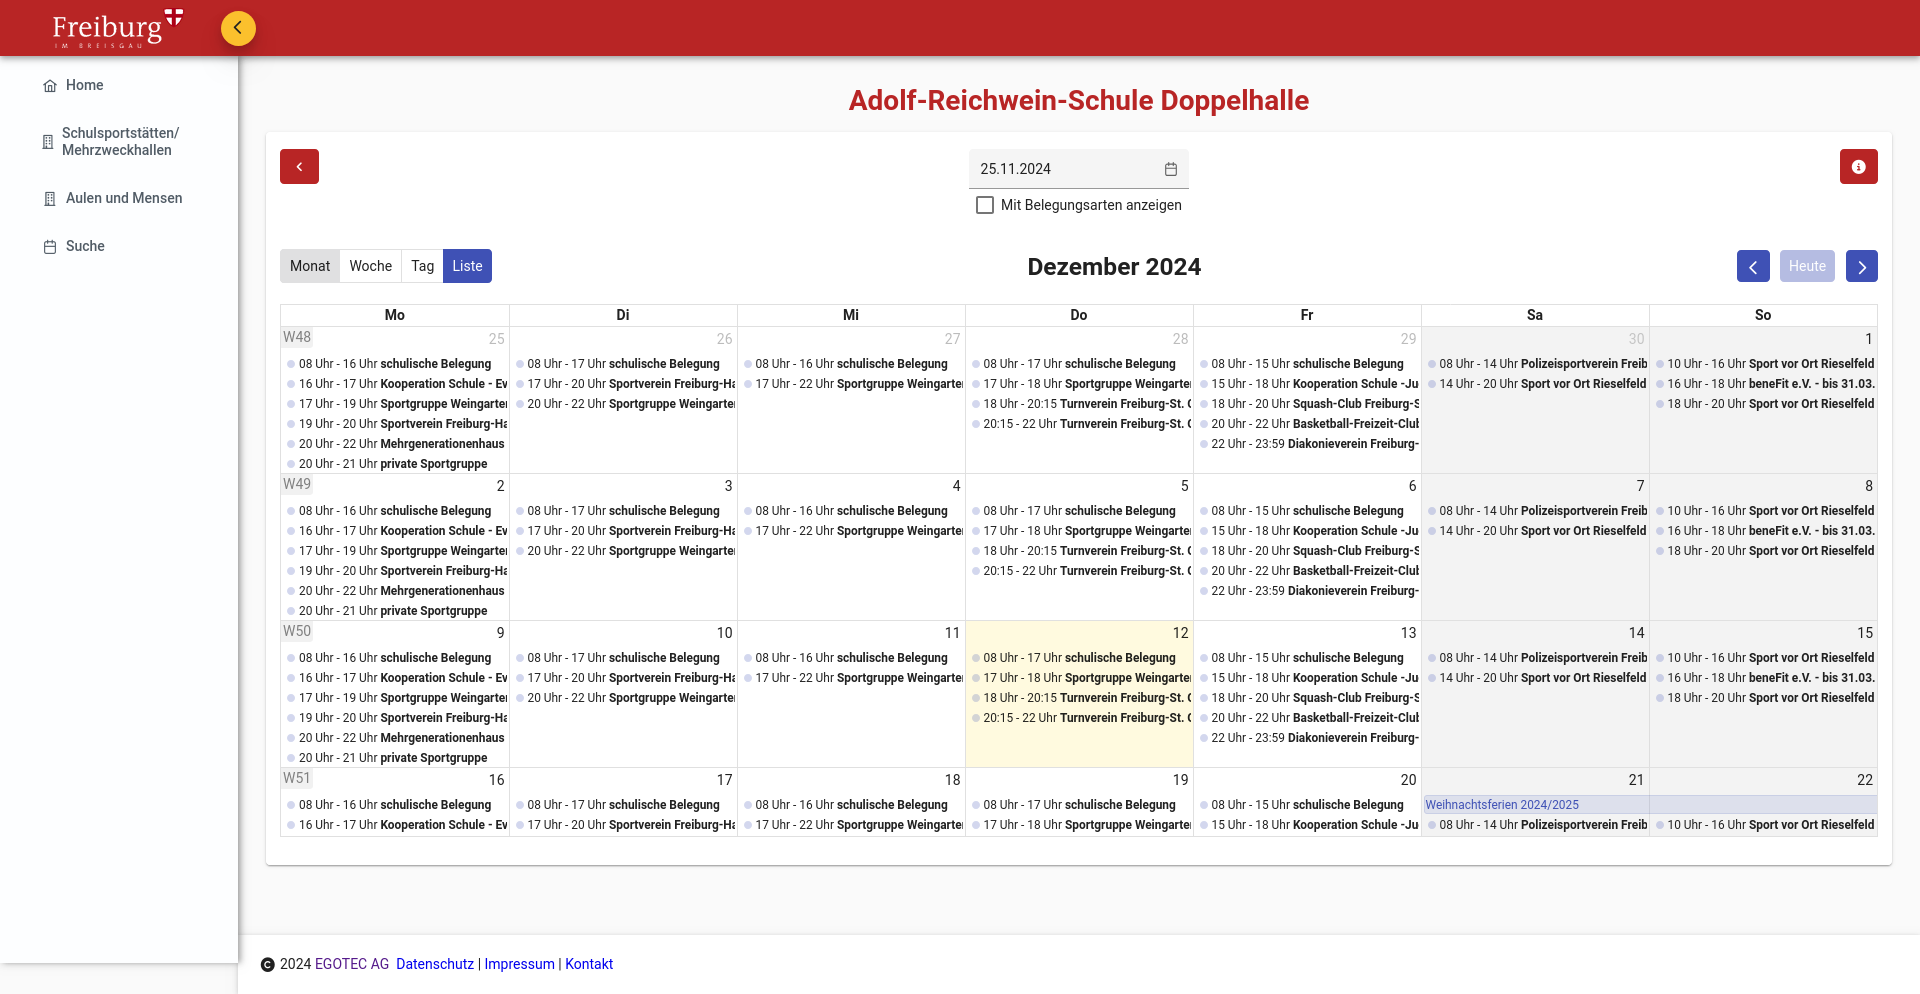Open the red info button
Viewport: 1920px width, 994px height.
pyautogui.click(x=1858, y=167)
